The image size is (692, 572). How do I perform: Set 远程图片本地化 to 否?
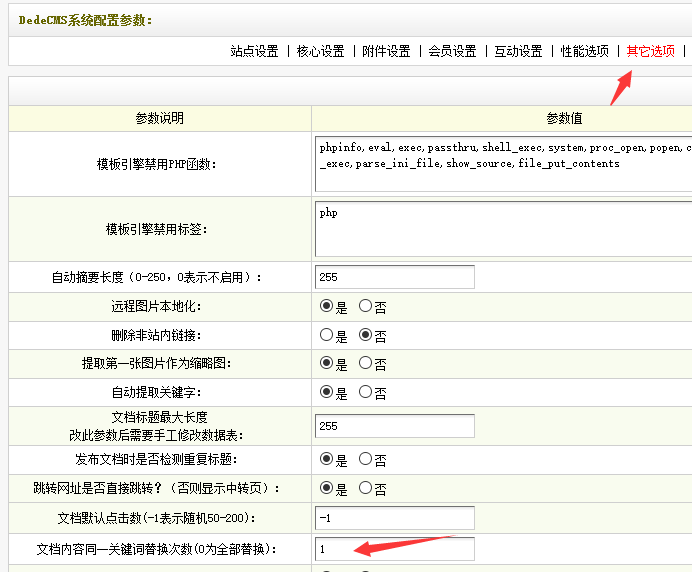pyautogui.click(x=366, y=307)
